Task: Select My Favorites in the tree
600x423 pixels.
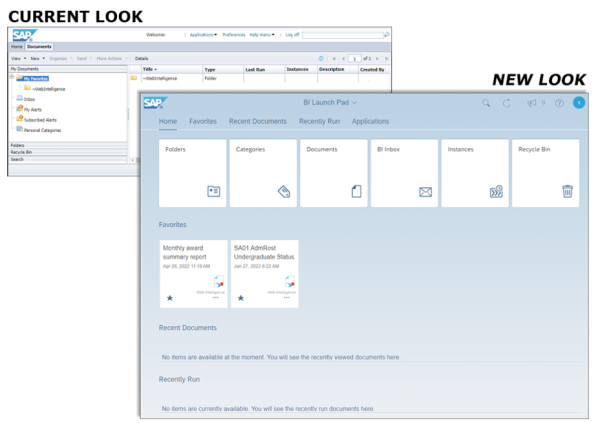Action: pos(36,78)
